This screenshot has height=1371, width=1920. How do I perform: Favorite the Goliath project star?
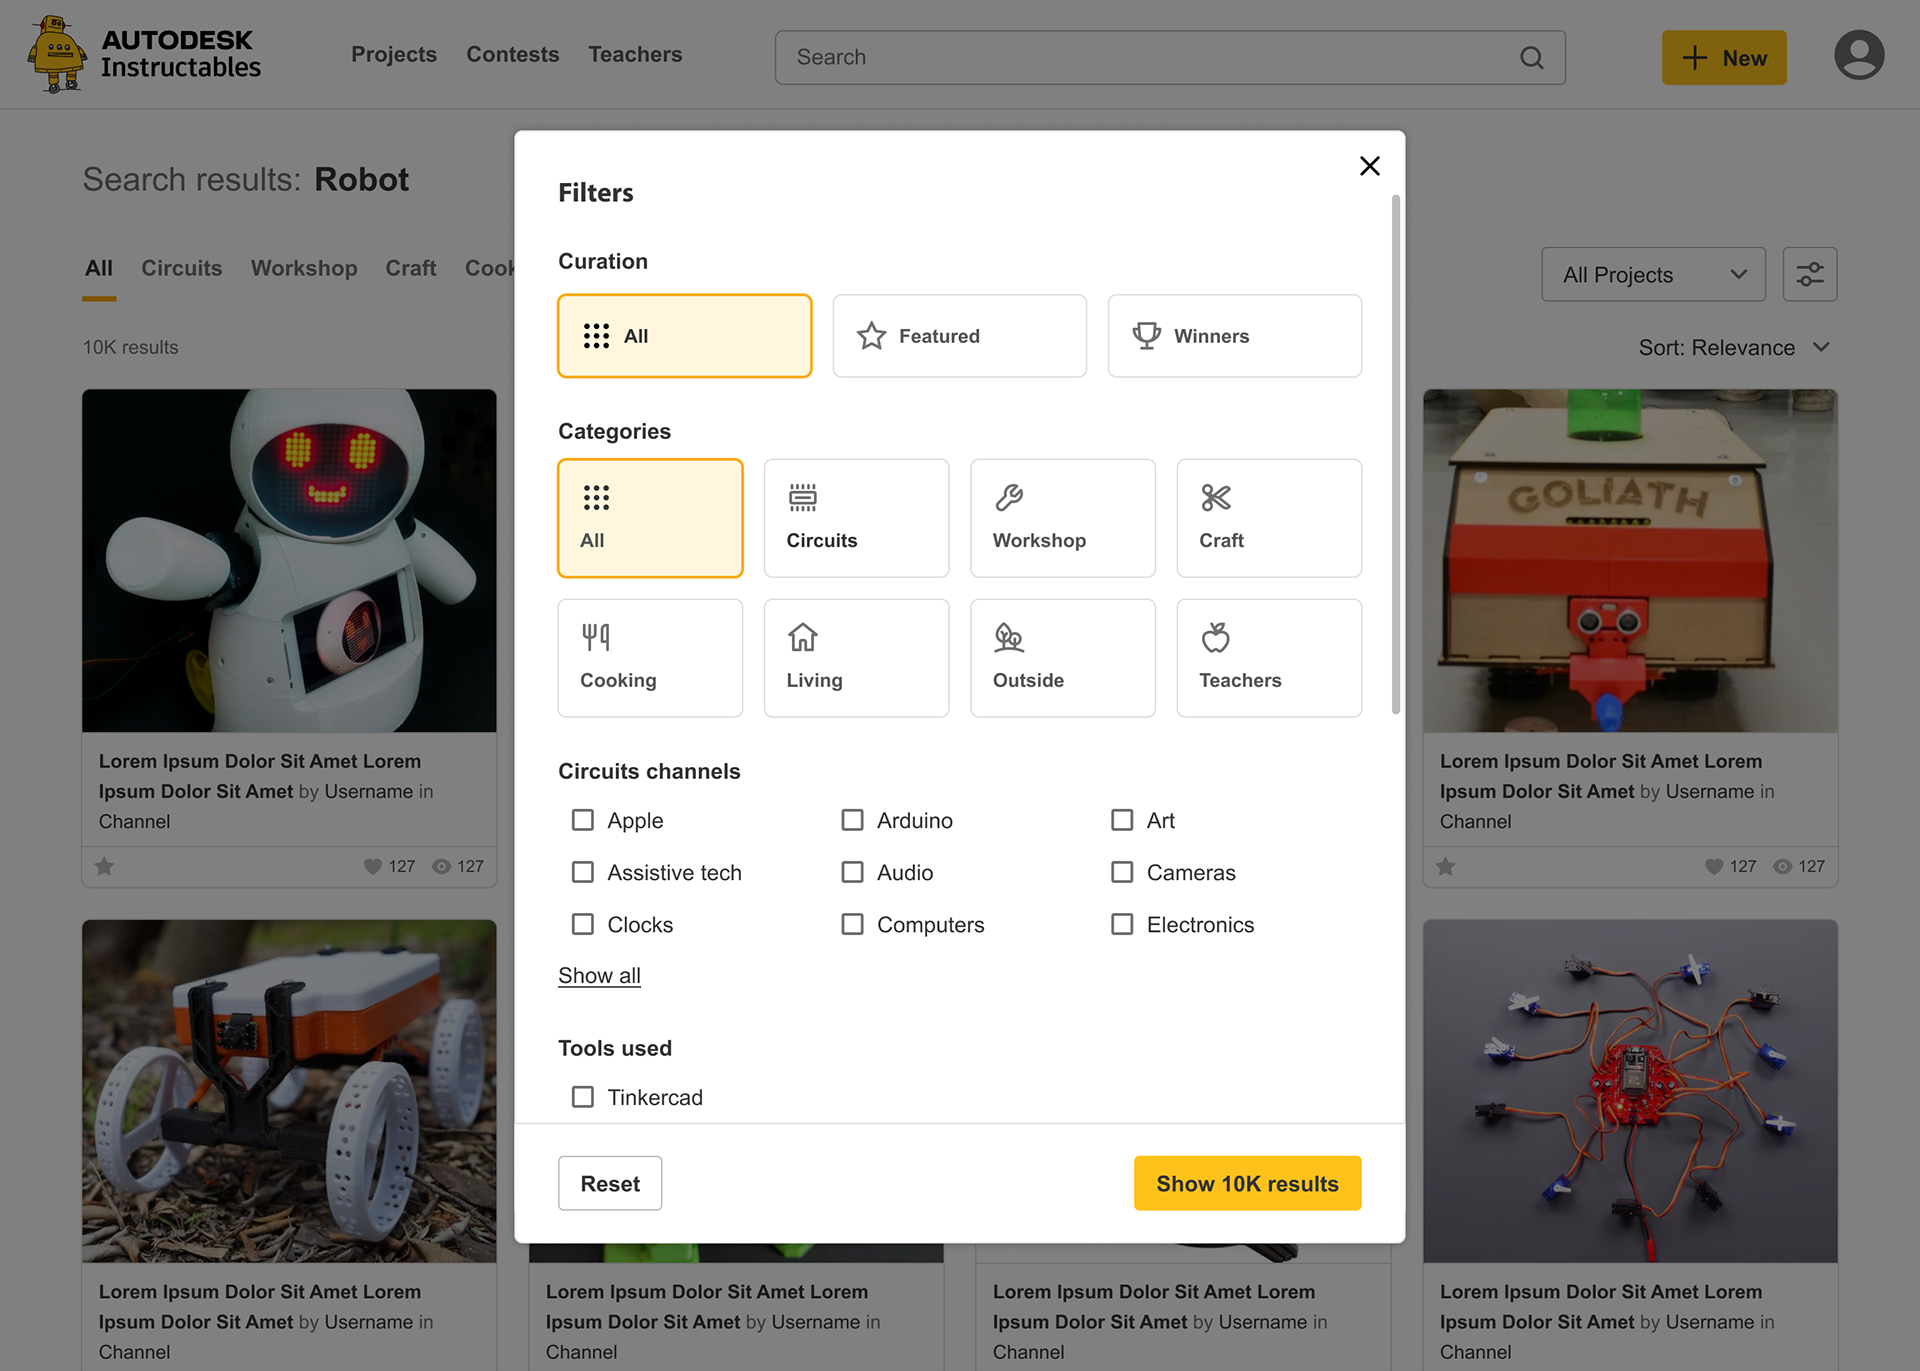(1445, 867)
